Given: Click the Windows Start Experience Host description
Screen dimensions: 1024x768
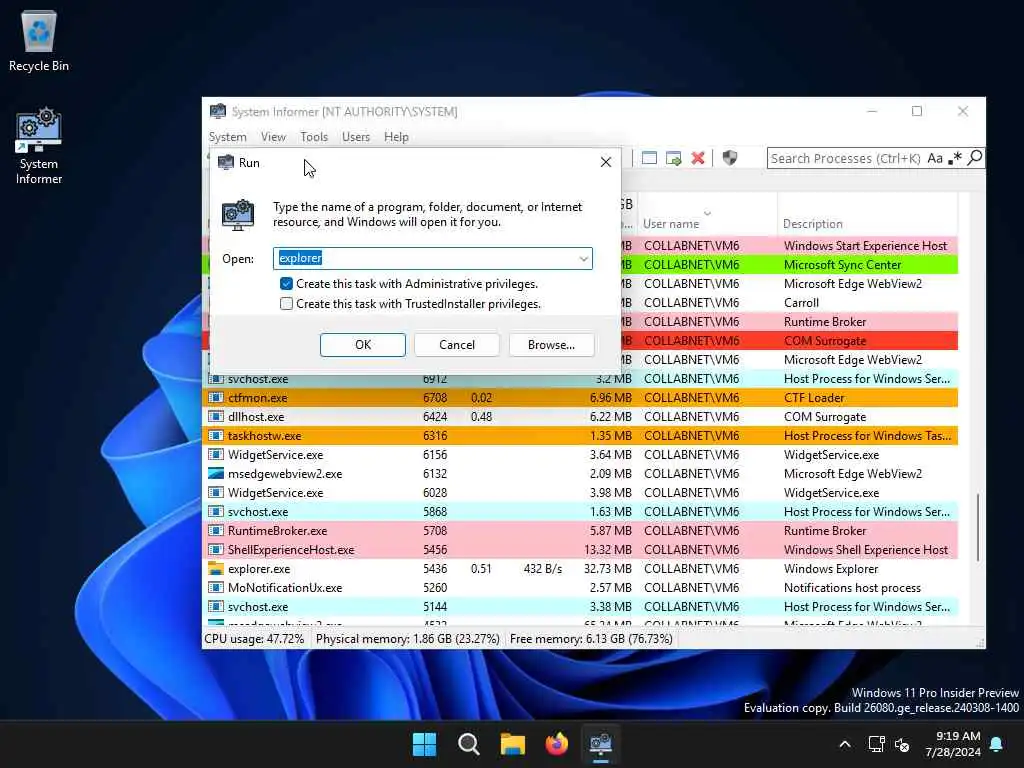Looking at the screenshot, I should pyautogui.click(x=865, y=246).
